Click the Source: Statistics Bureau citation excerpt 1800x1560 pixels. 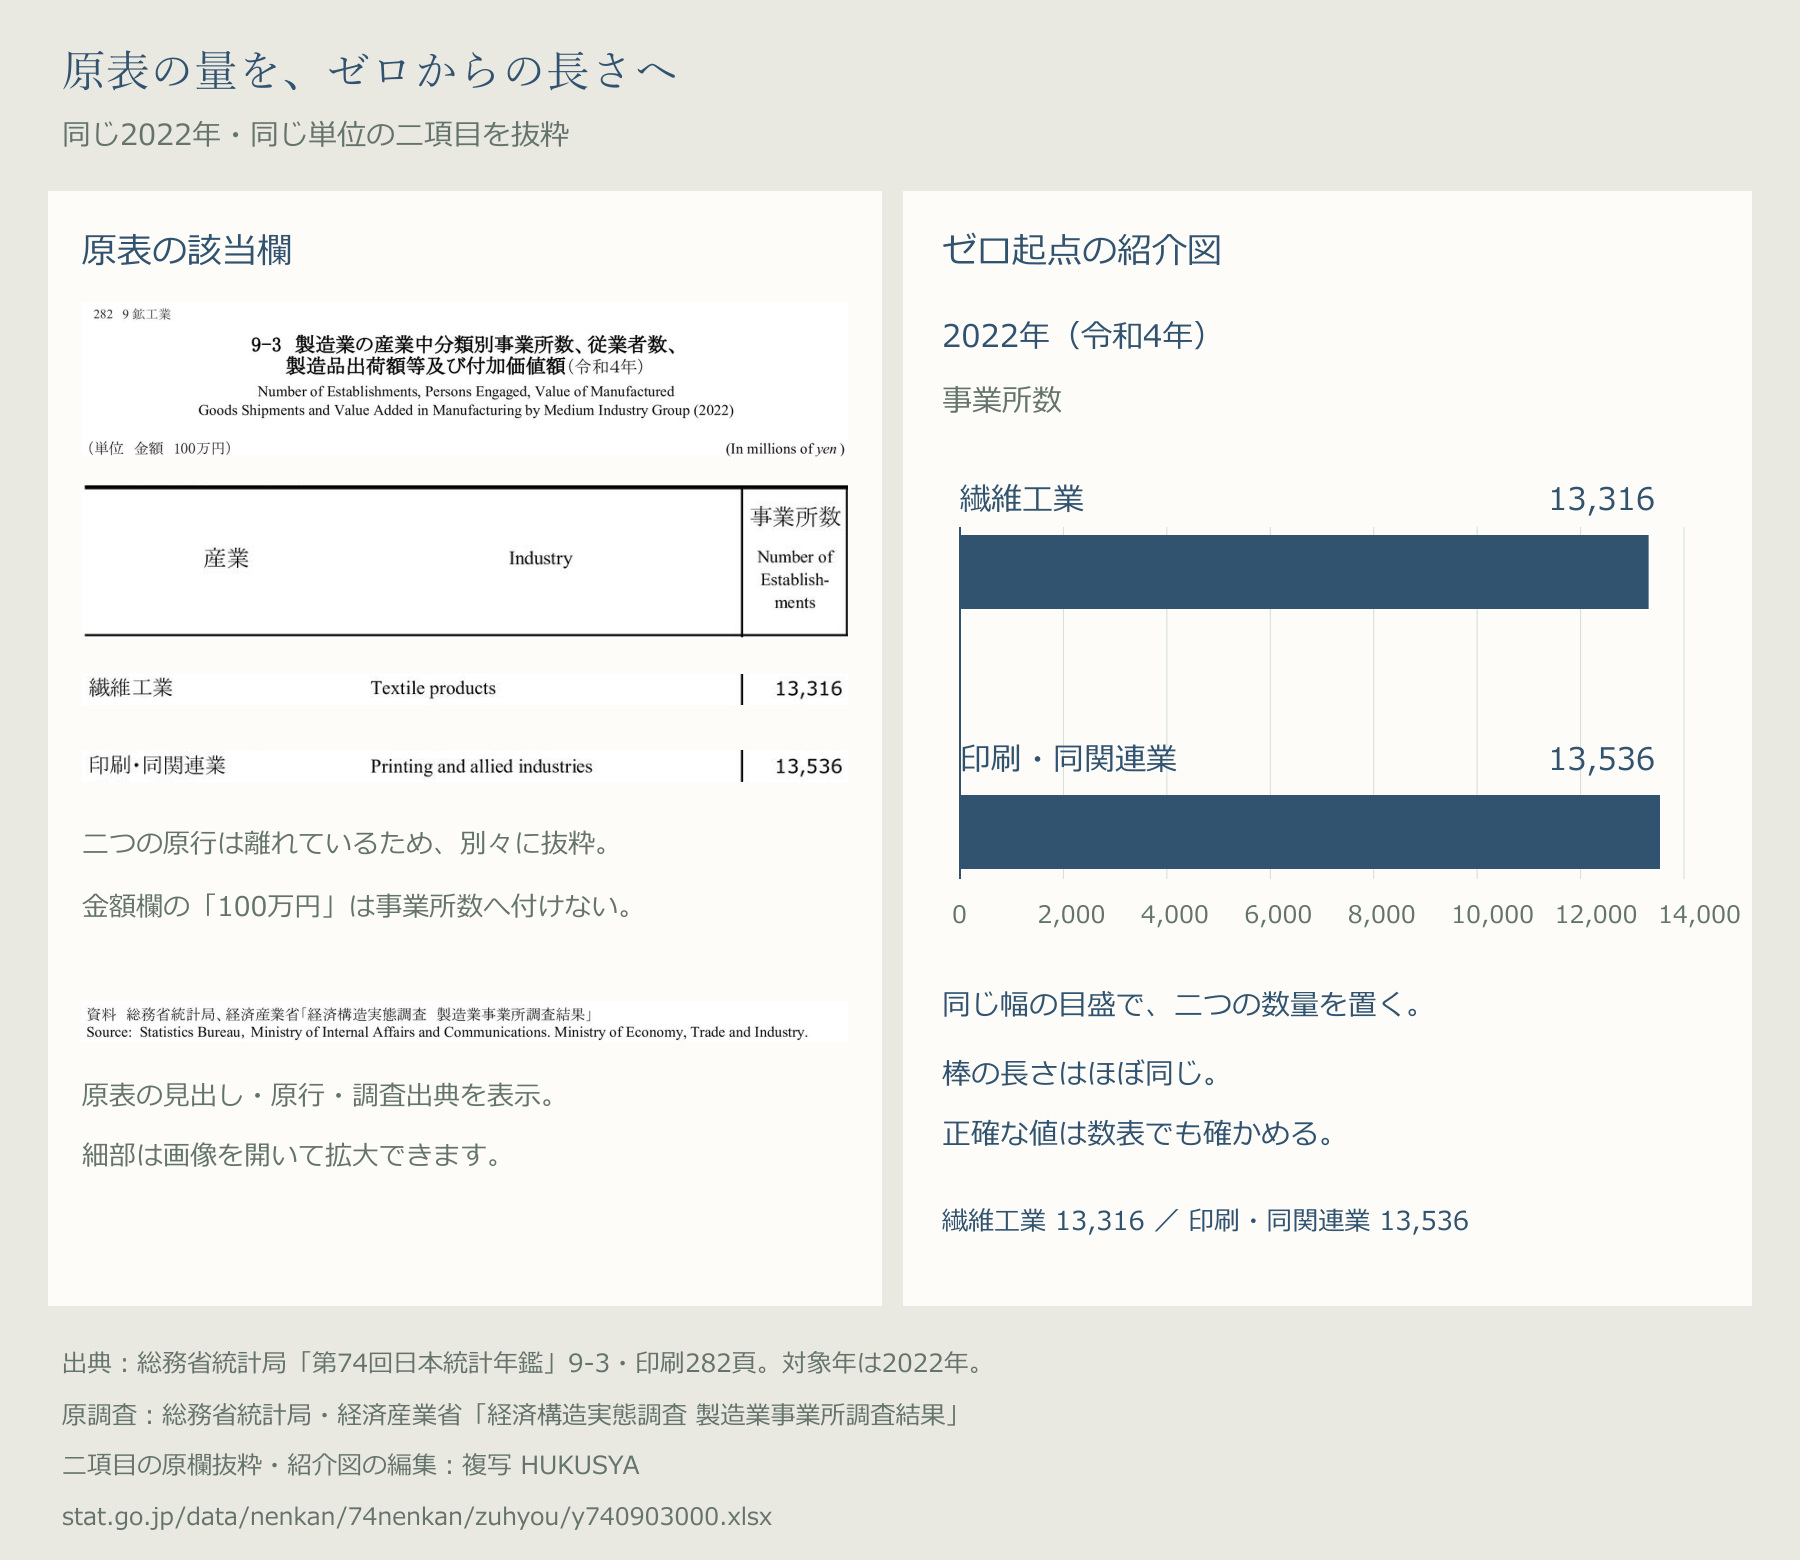[x=465, y=1022]
